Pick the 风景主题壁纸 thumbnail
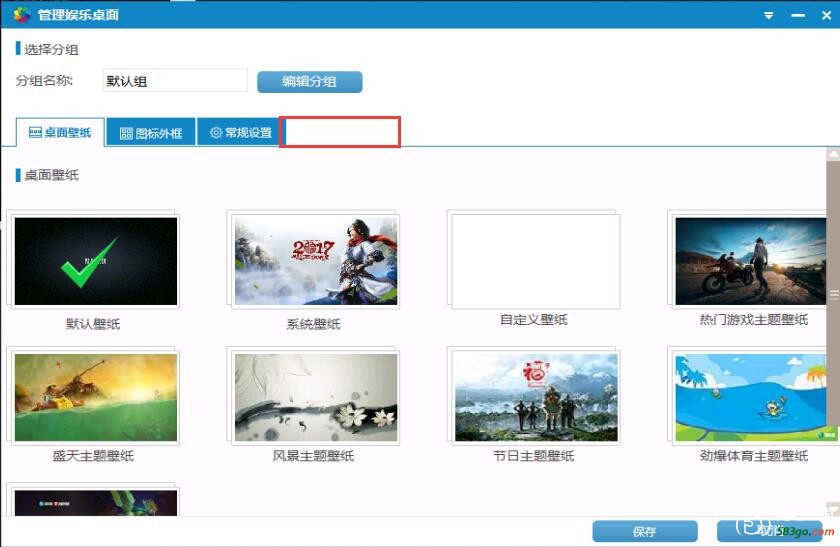The height and width of the screenshot is (547, 840). point(316,398)
